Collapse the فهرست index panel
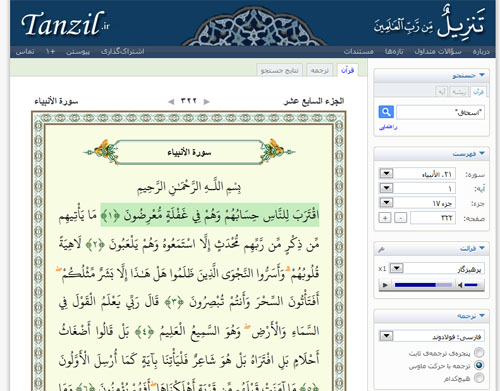The image size is (500, 391). click(x=482, y=153)
